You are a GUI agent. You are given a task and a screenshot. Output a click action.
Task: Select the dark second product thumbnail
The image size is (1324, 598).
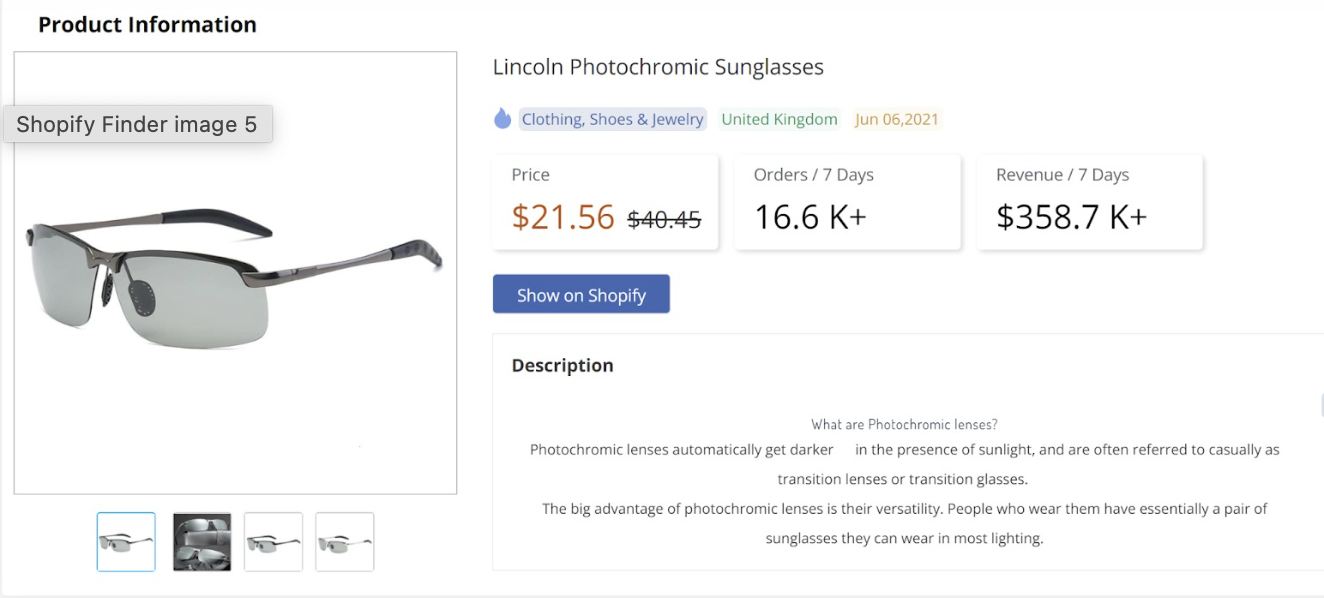coord(200,541)
